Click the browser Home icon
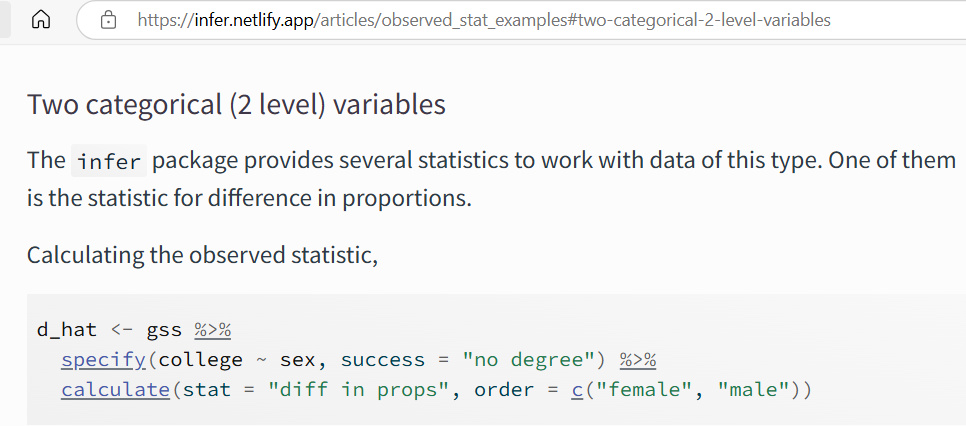The height and width of the screenshot is (426, 966). (x=41, y=20)
